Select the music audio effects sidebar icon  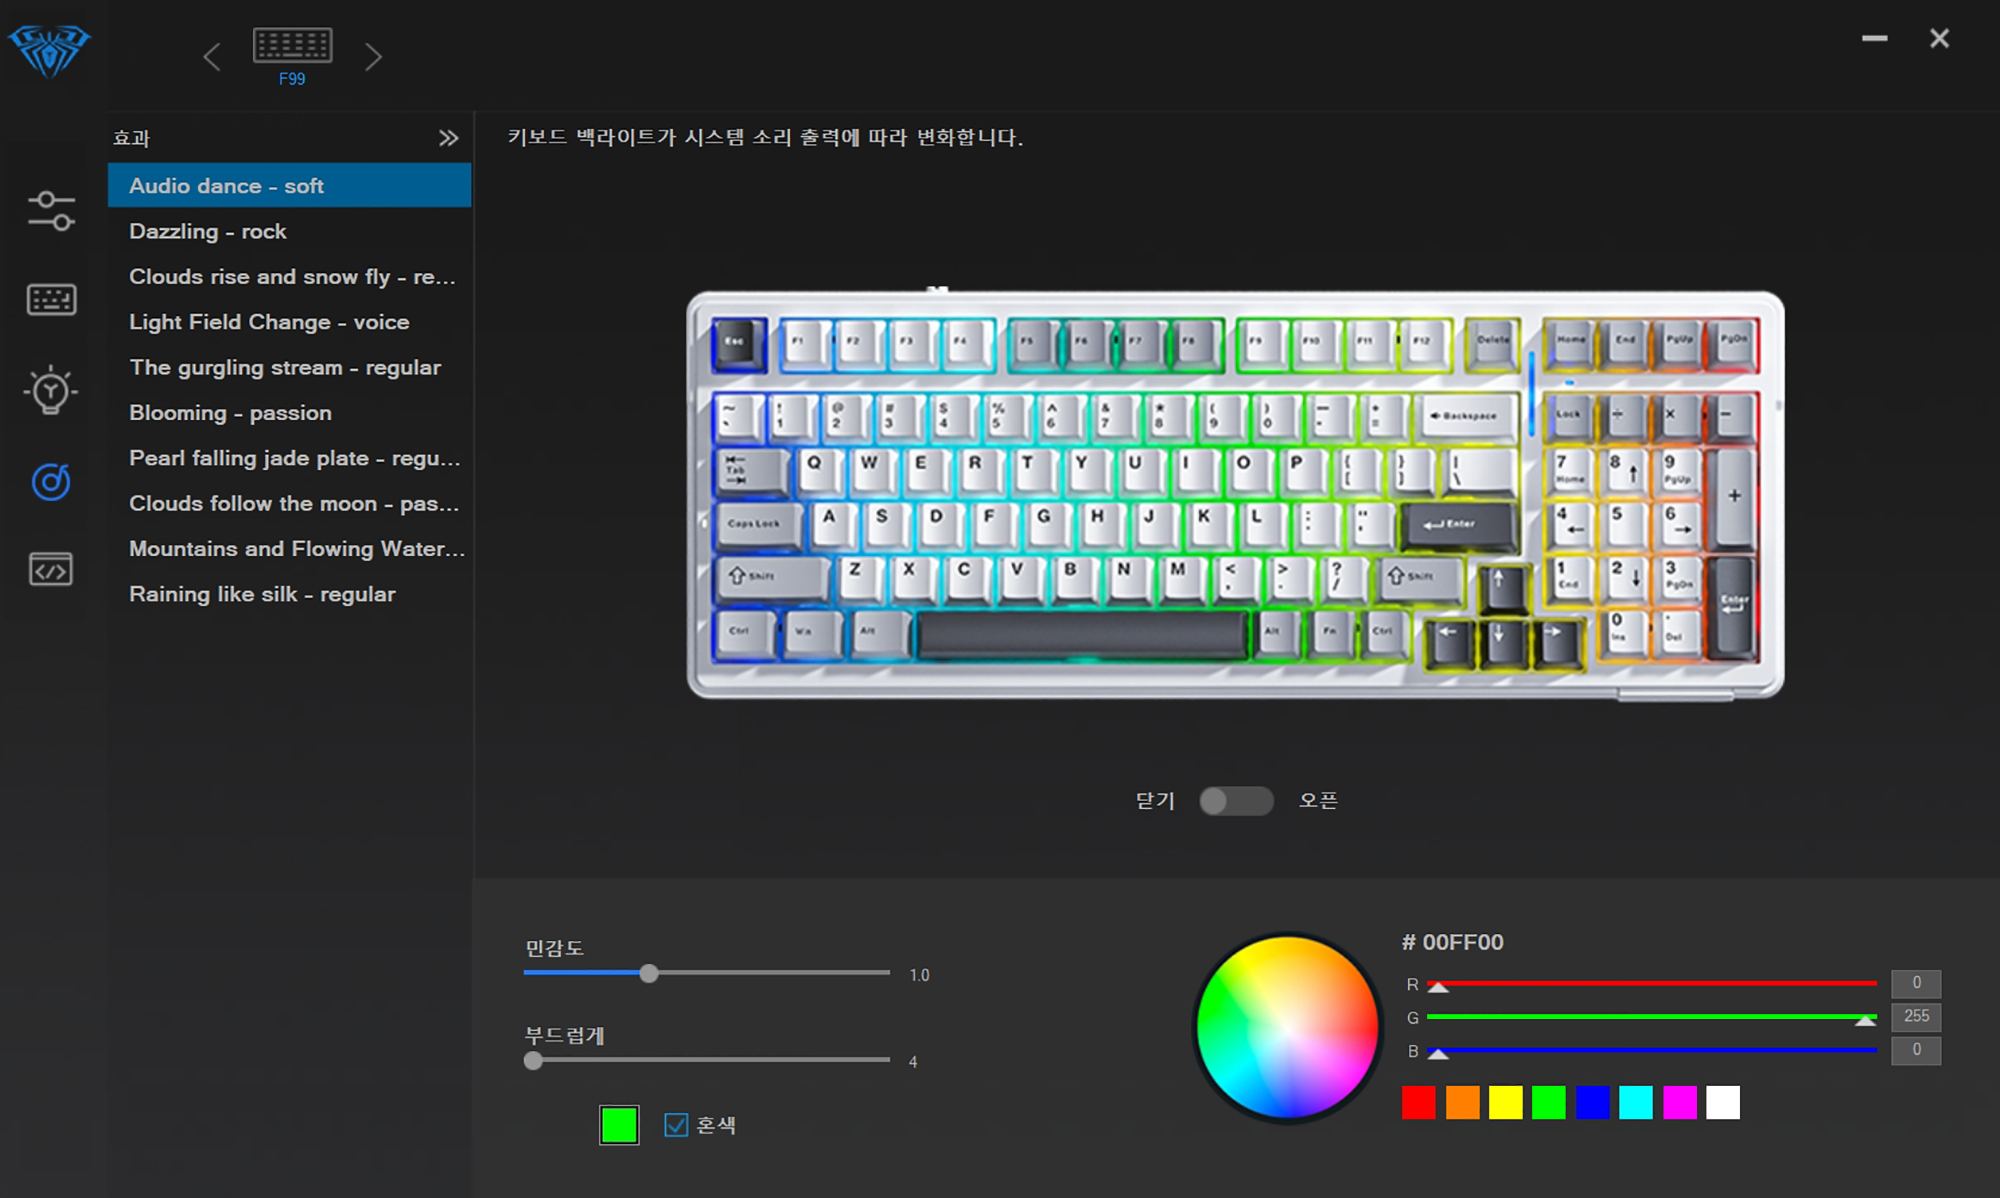(x=51, y=482)
